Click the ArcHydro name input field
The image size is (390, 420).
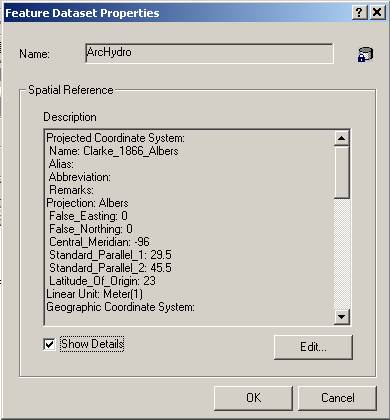(x=209, y=53)
